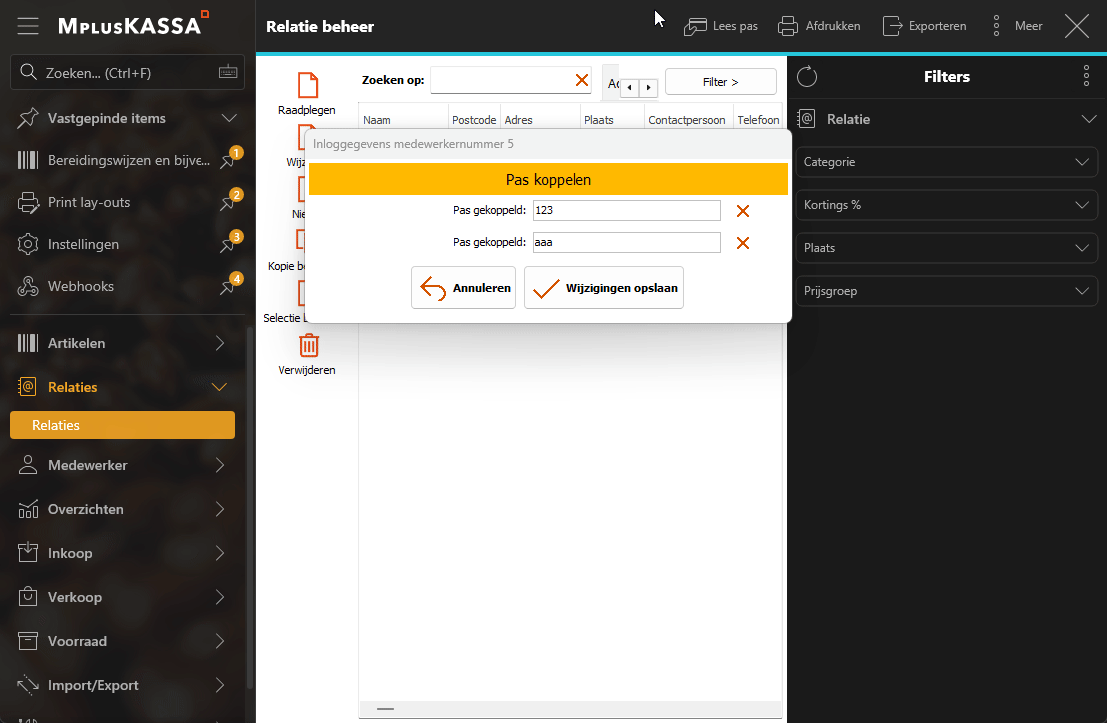The width and height of the screenshot is (1107, 723).
Task: Click the Afdrukken printer icon
Action: pyautogui.click(x=788, y=26)
